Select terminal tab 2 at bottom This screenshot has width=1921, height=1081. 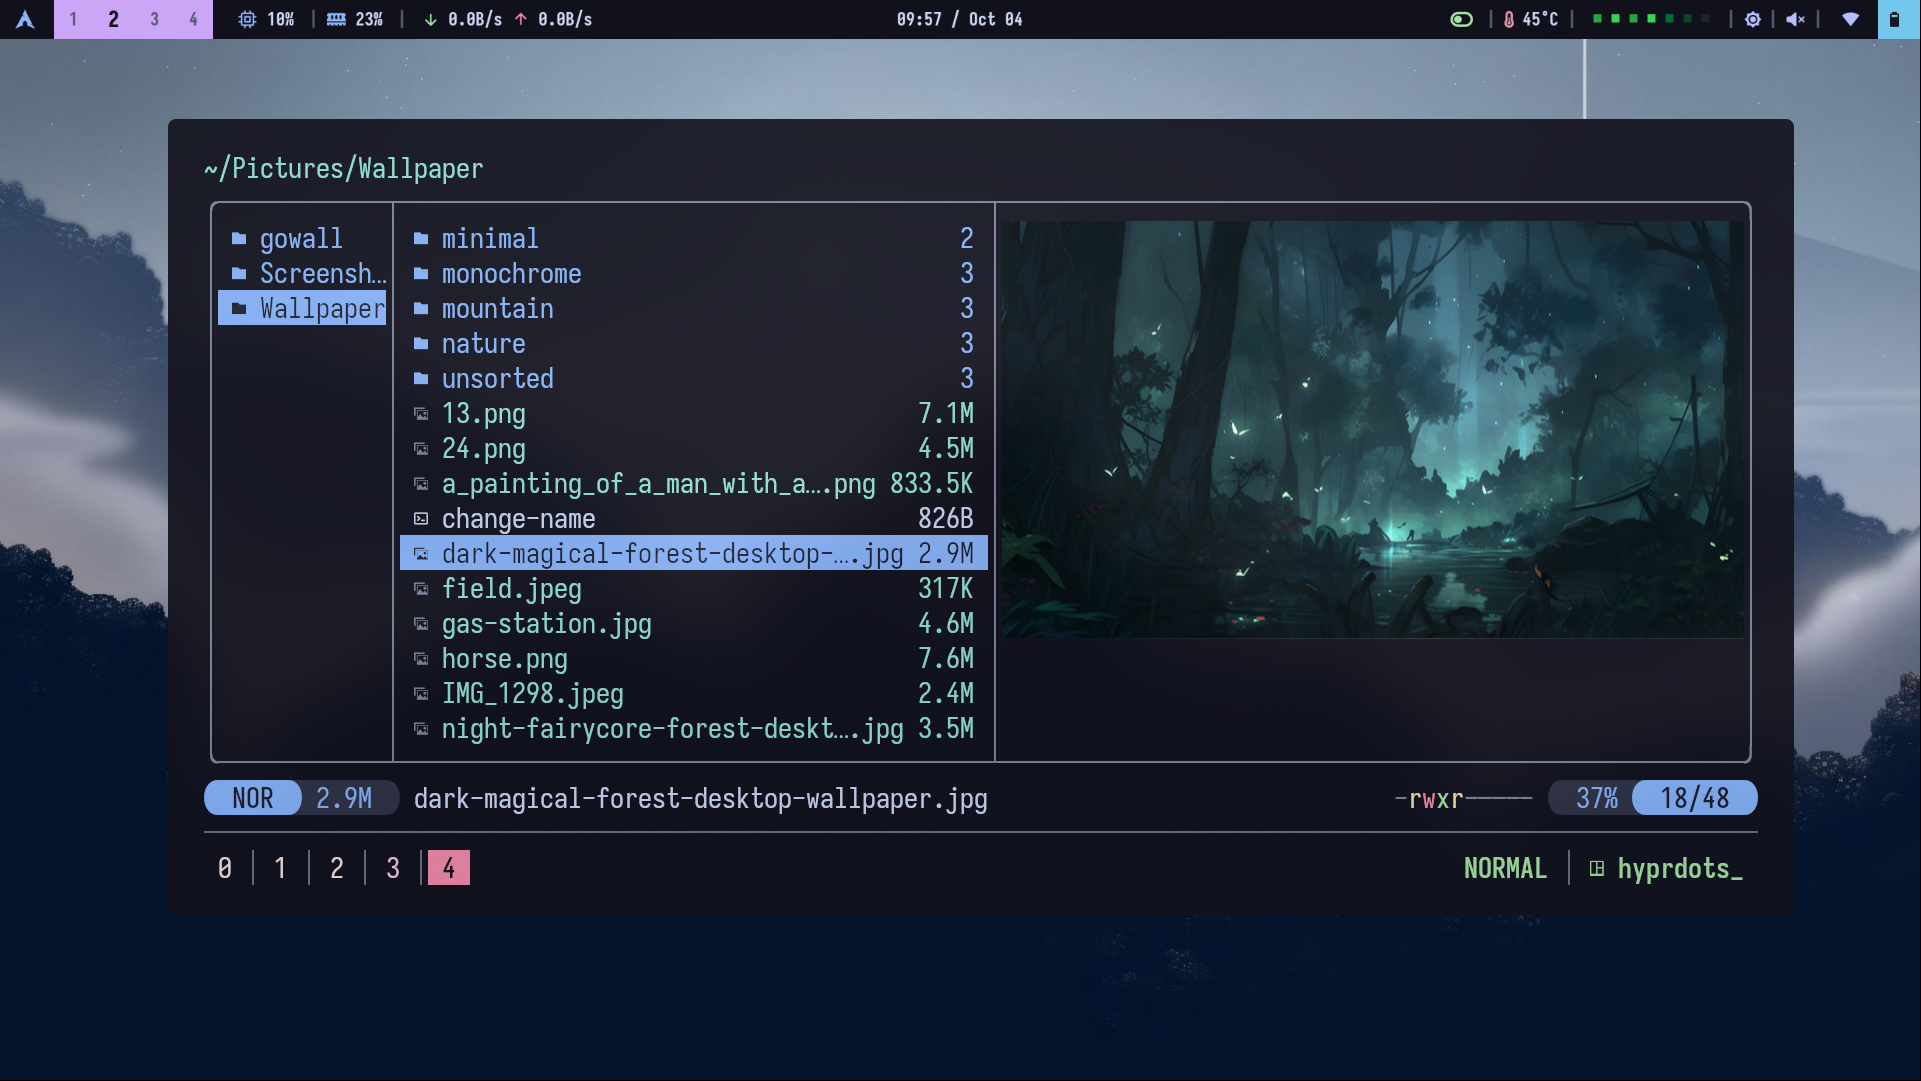pos(337,868)
